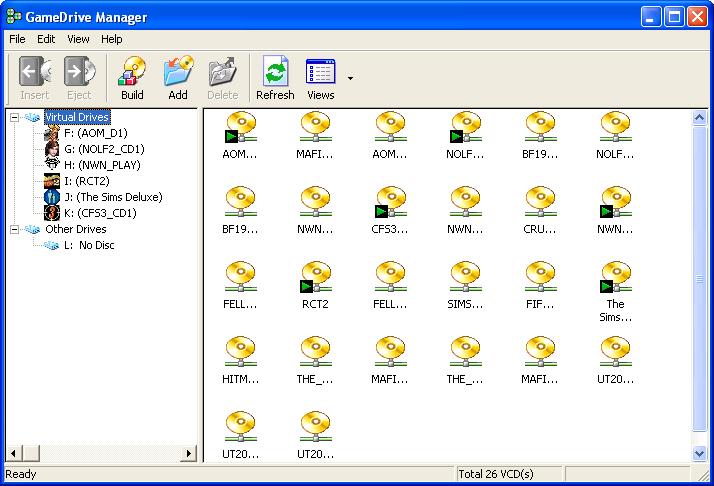The height and width of the screenshot is (486, 714).
Task: Click Total 26 VCD(s) status text
Action: (x=495, y=474)
